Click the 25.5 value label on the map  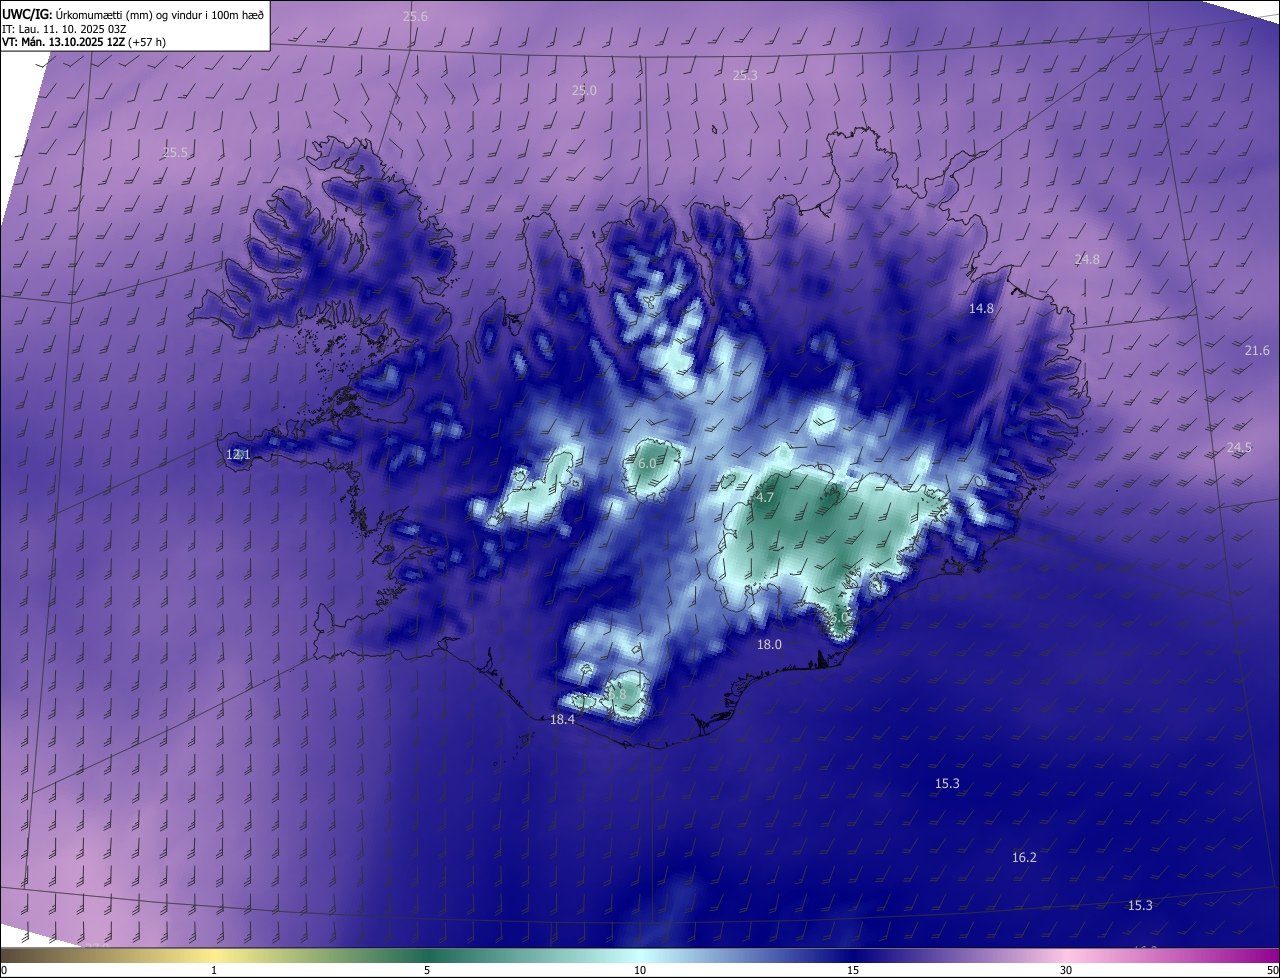coord(175,152)
